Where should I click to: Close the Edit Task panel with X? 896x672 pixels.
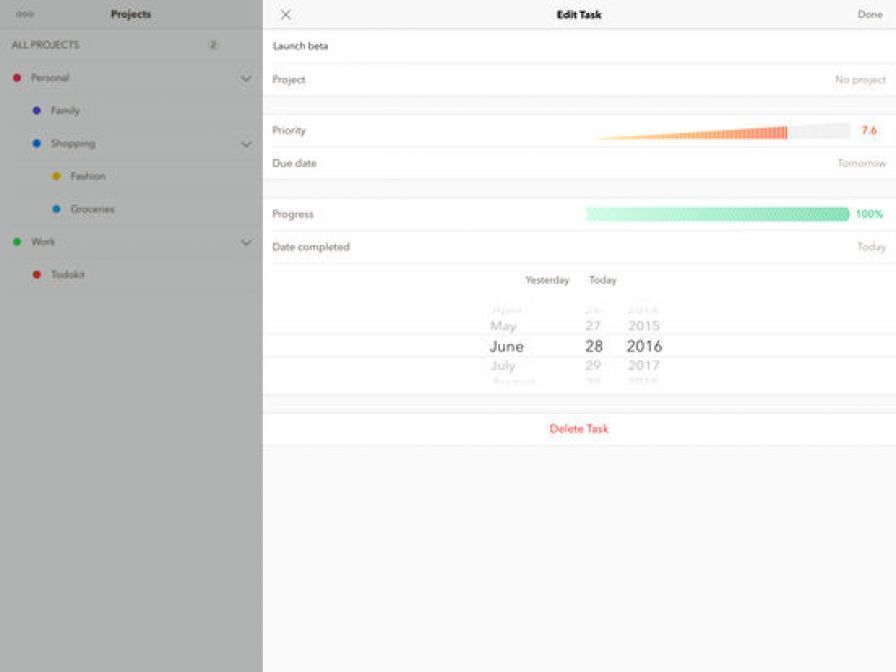(286, 15)
